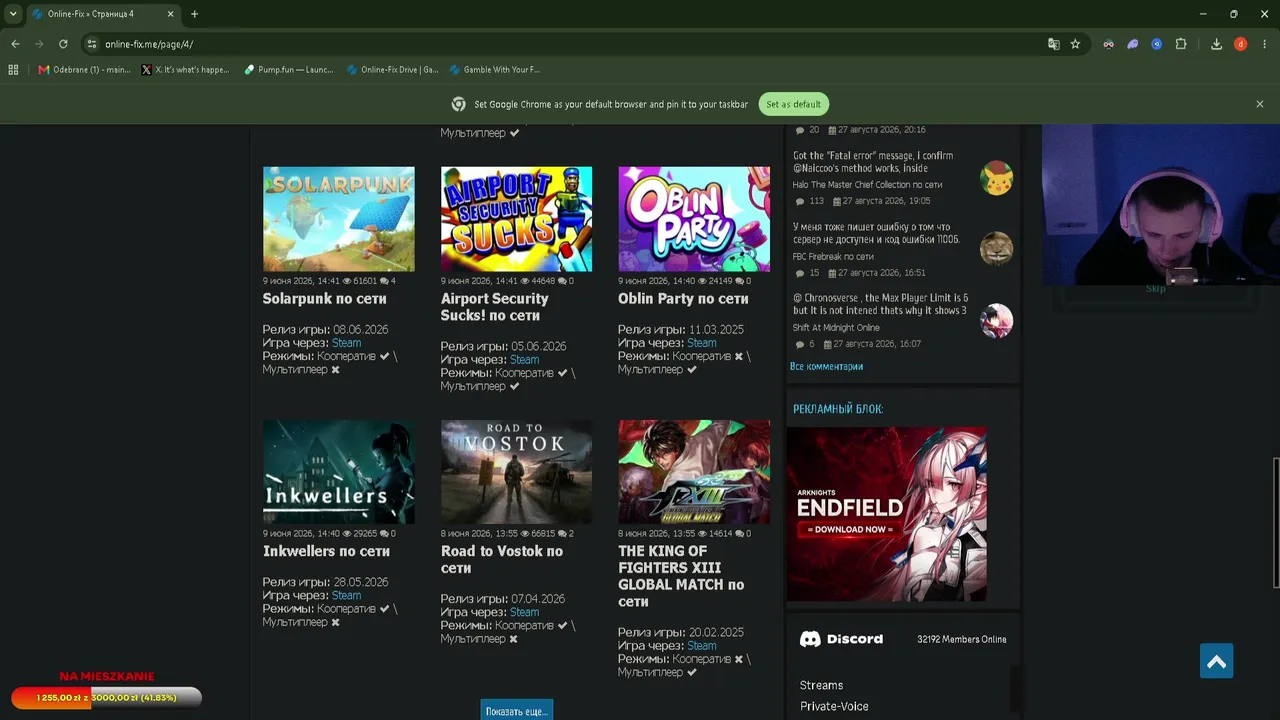This screenshot has height=720, width=1280.
Task: Click the NA MIESZKANIE donation progress bar
Action: [x=107, y=697]
